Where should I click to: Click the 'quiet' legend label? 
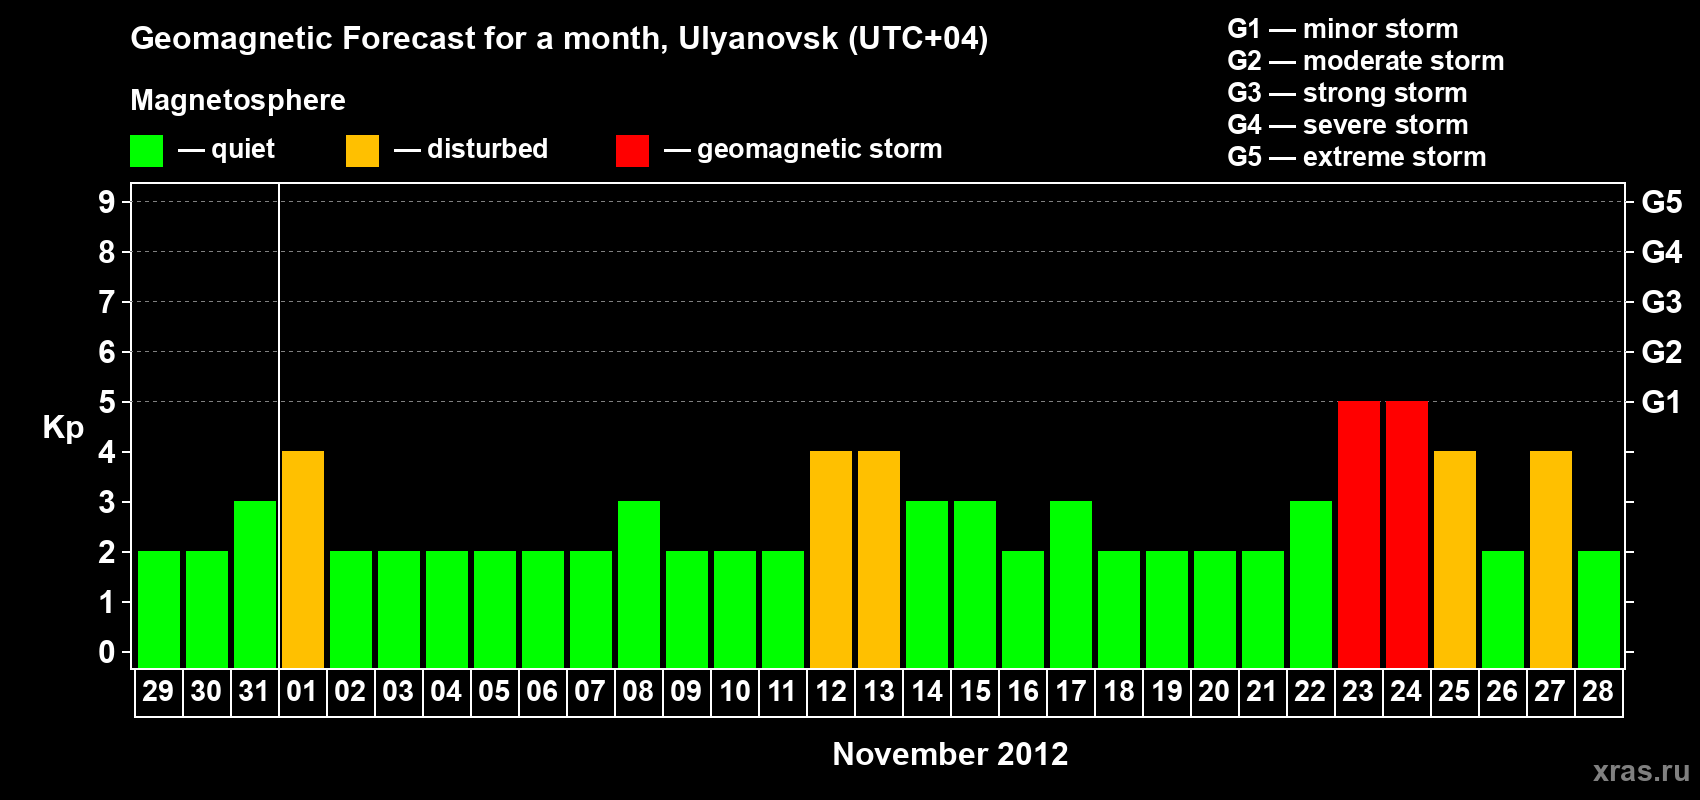click(x=243, y=150)
